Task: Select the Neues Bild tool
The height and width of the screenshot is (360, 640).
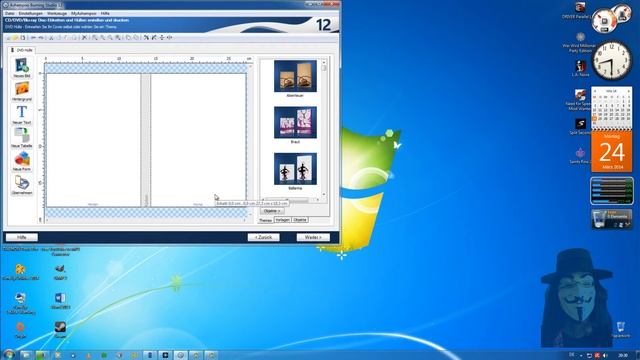Action: pyautogui.click(x=22, y=68)
